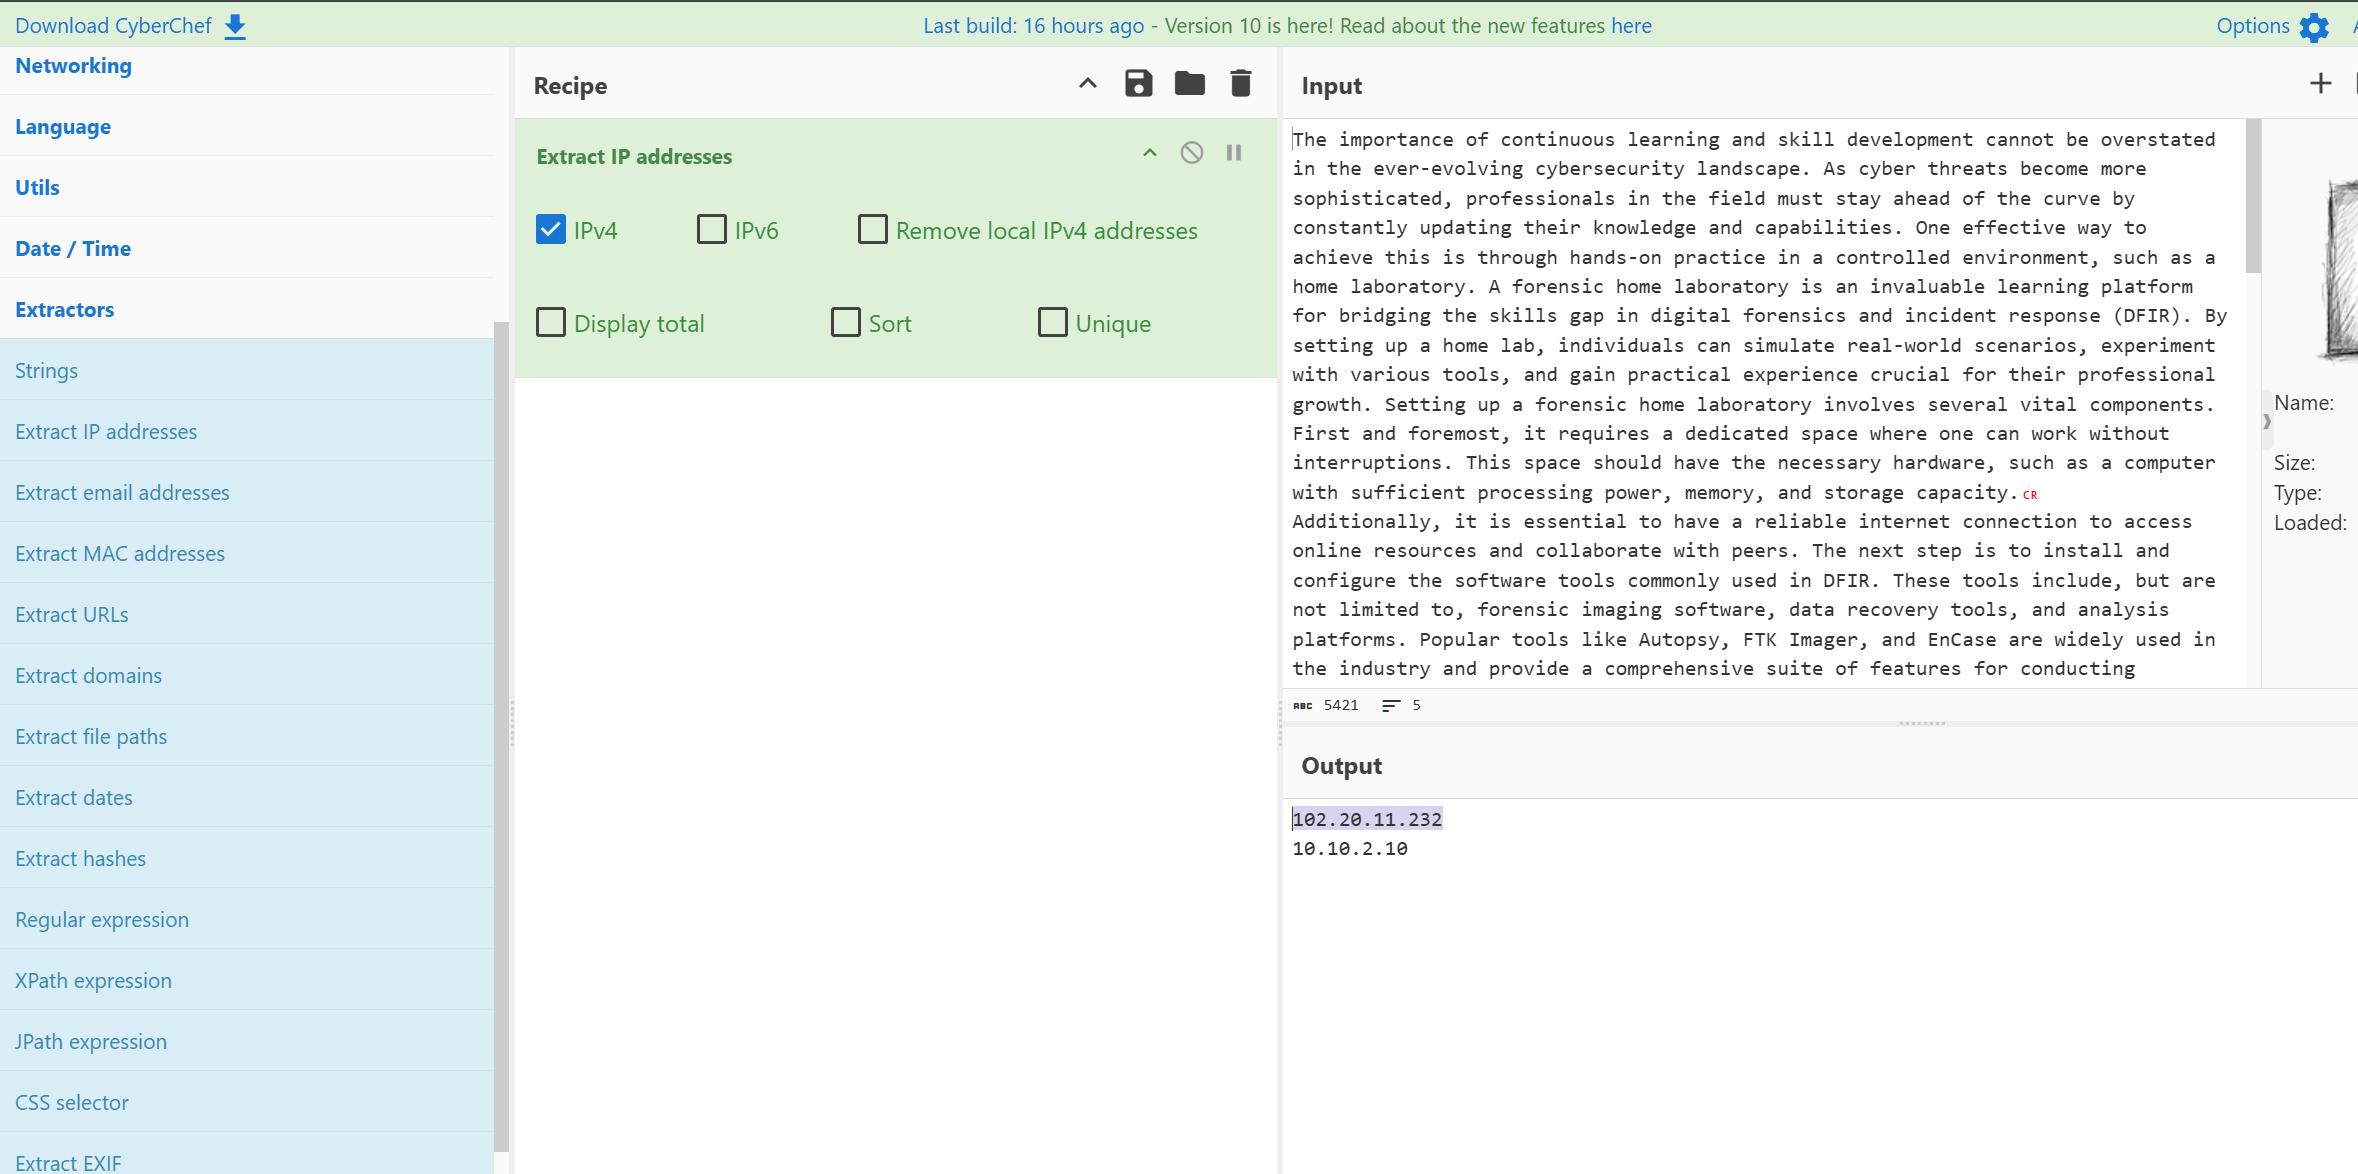
Task: Select Extract EXIF operation
Action: click(247, 1154)
